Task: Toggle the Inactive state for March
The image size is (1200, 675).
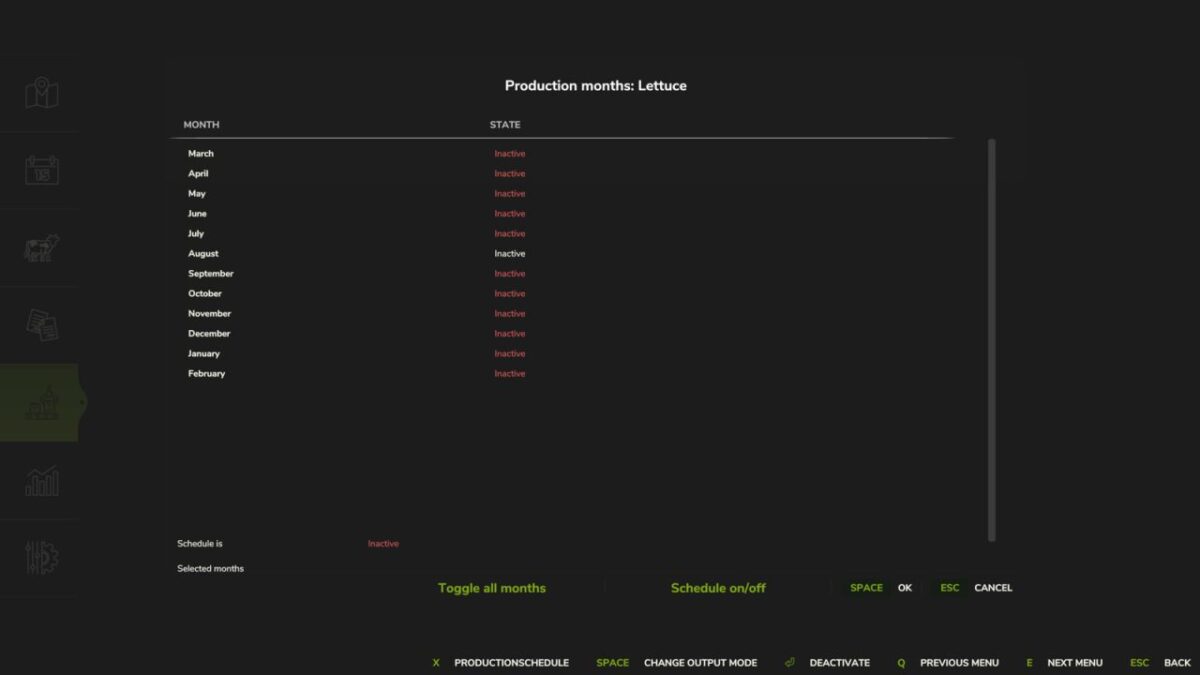Action: [509, 153]
